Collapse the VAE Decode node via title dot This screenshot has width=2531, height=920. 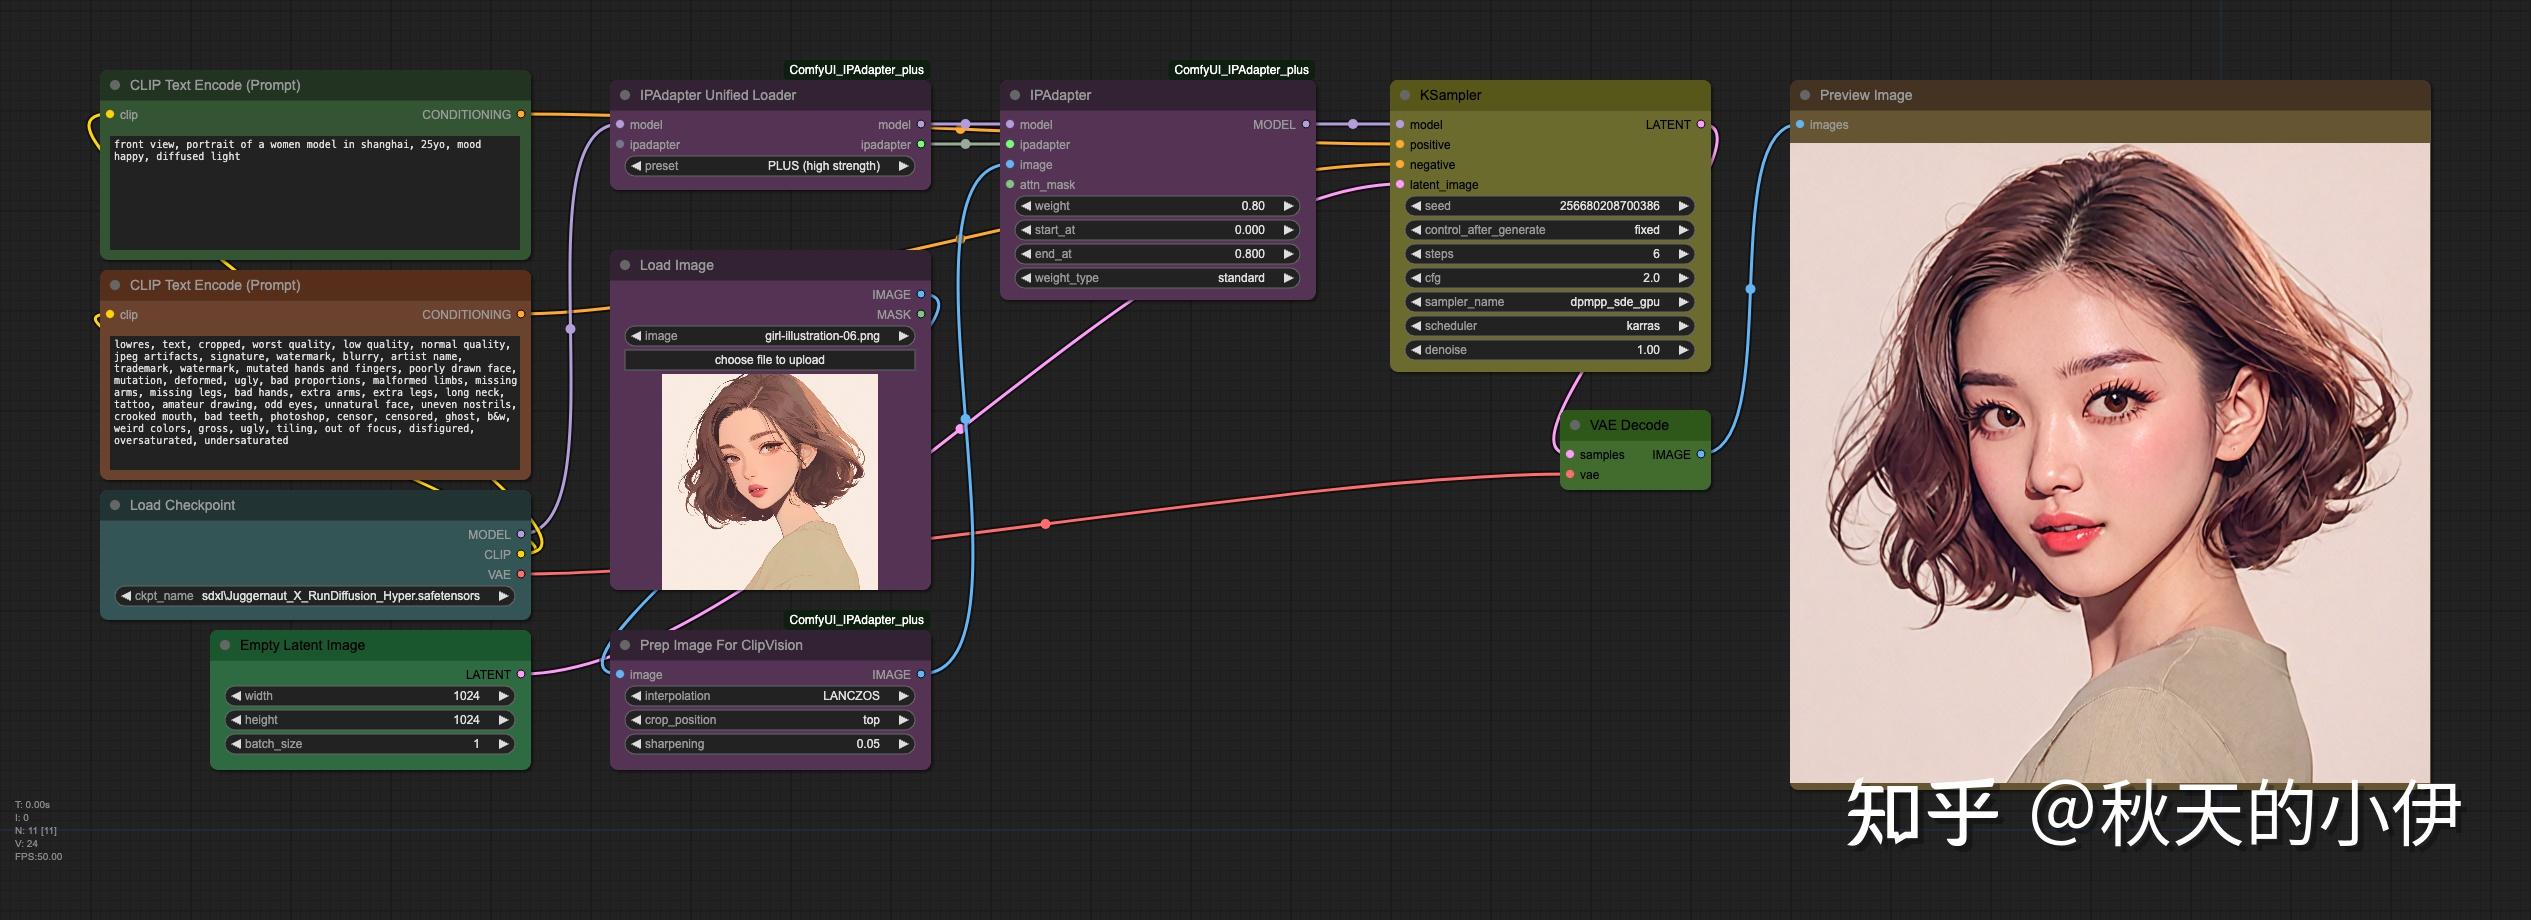[1575, 425]
